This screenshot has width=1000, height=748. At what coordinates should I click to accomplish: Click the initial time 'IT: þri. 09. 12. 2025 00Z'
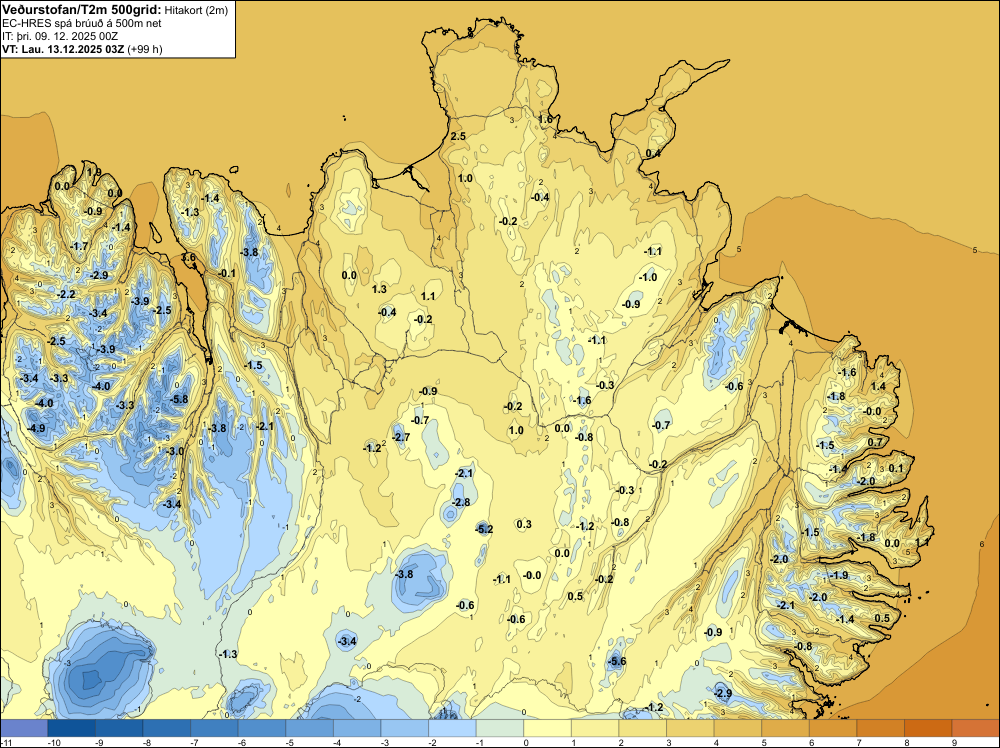pyautogui.click(x=60, y=36)
